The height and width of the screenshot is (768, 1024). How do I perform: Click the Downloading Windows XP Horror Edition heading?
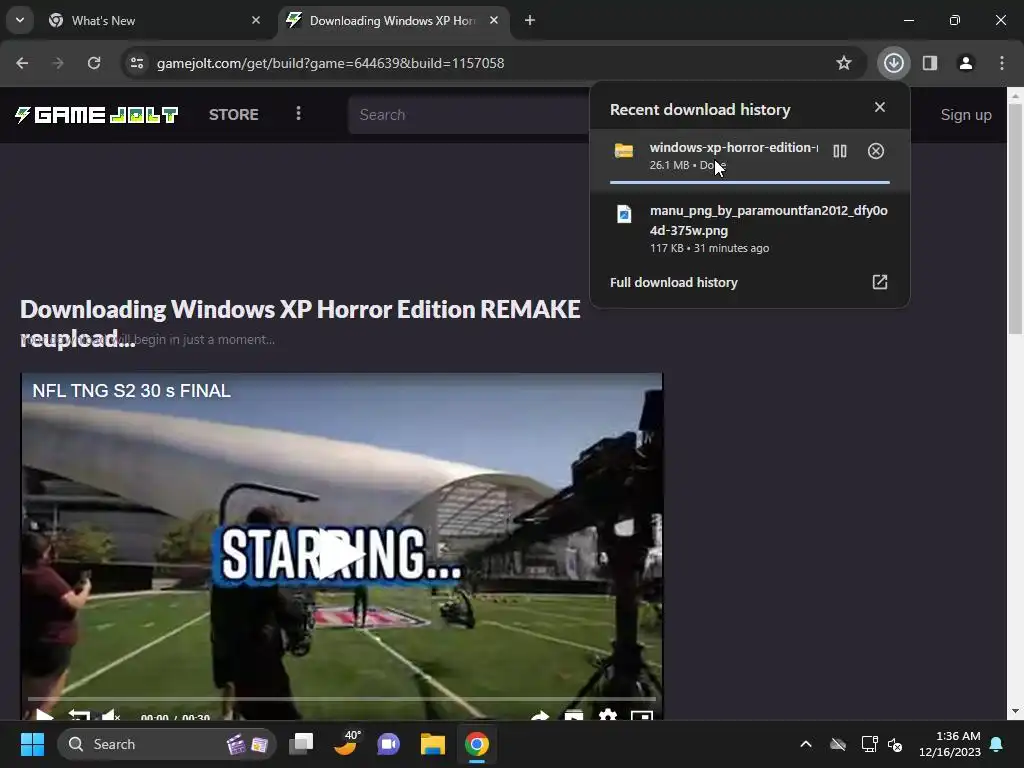pos(300,324)
